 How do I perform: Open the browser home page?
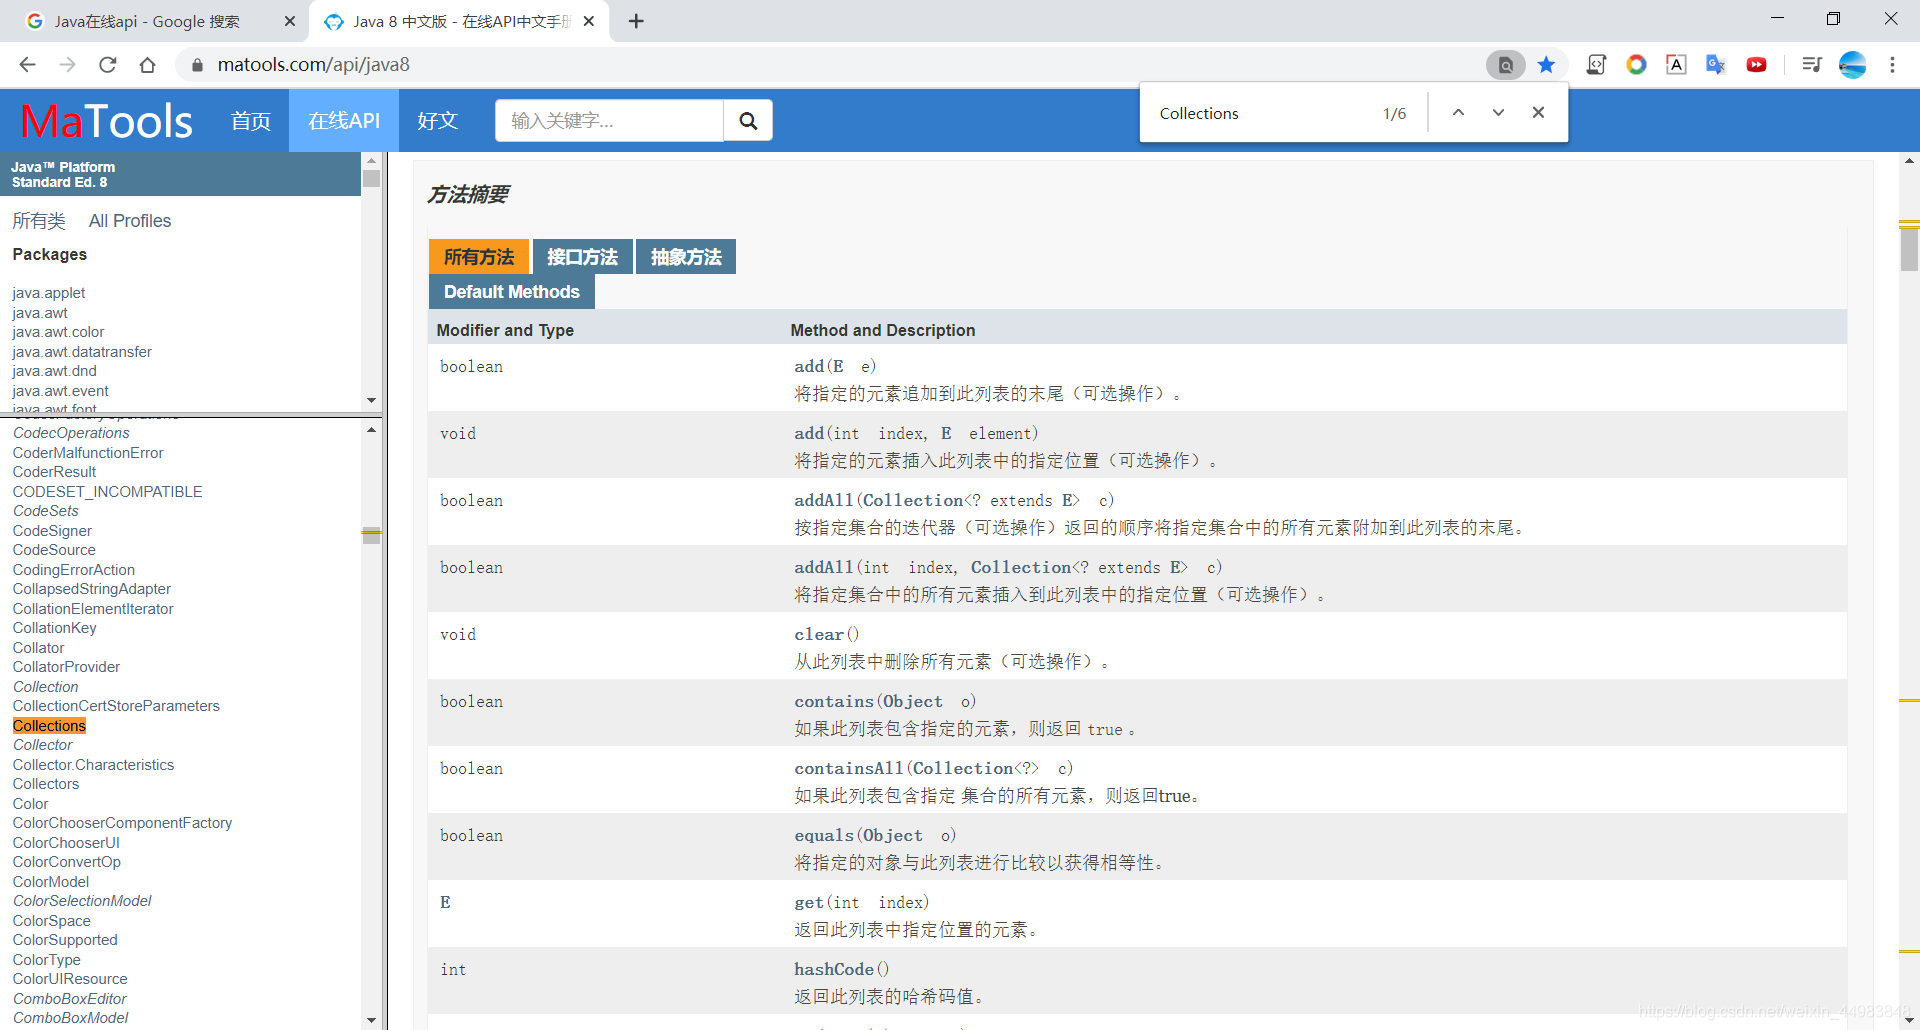coord(147,65)
